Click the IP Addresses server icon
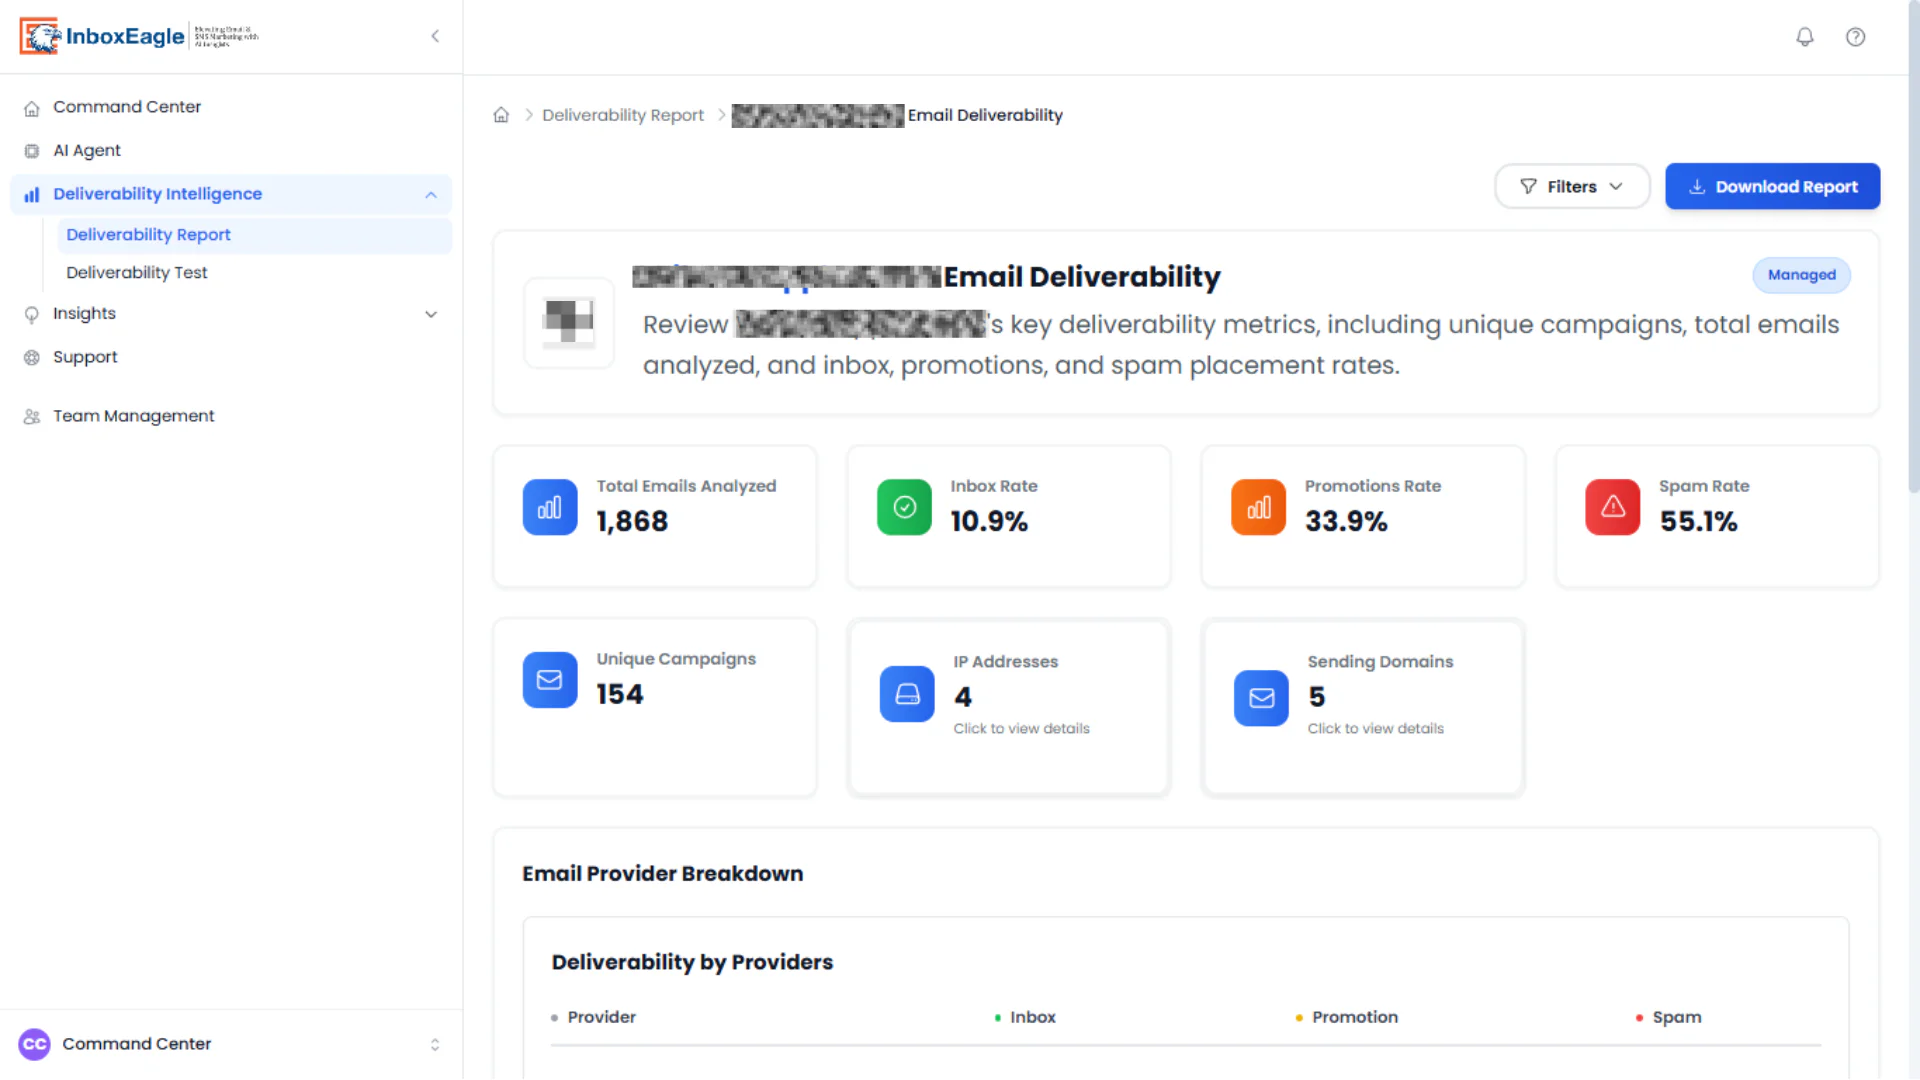The width and height of the screenshot is (1920, 1080). tap(907, 694)
